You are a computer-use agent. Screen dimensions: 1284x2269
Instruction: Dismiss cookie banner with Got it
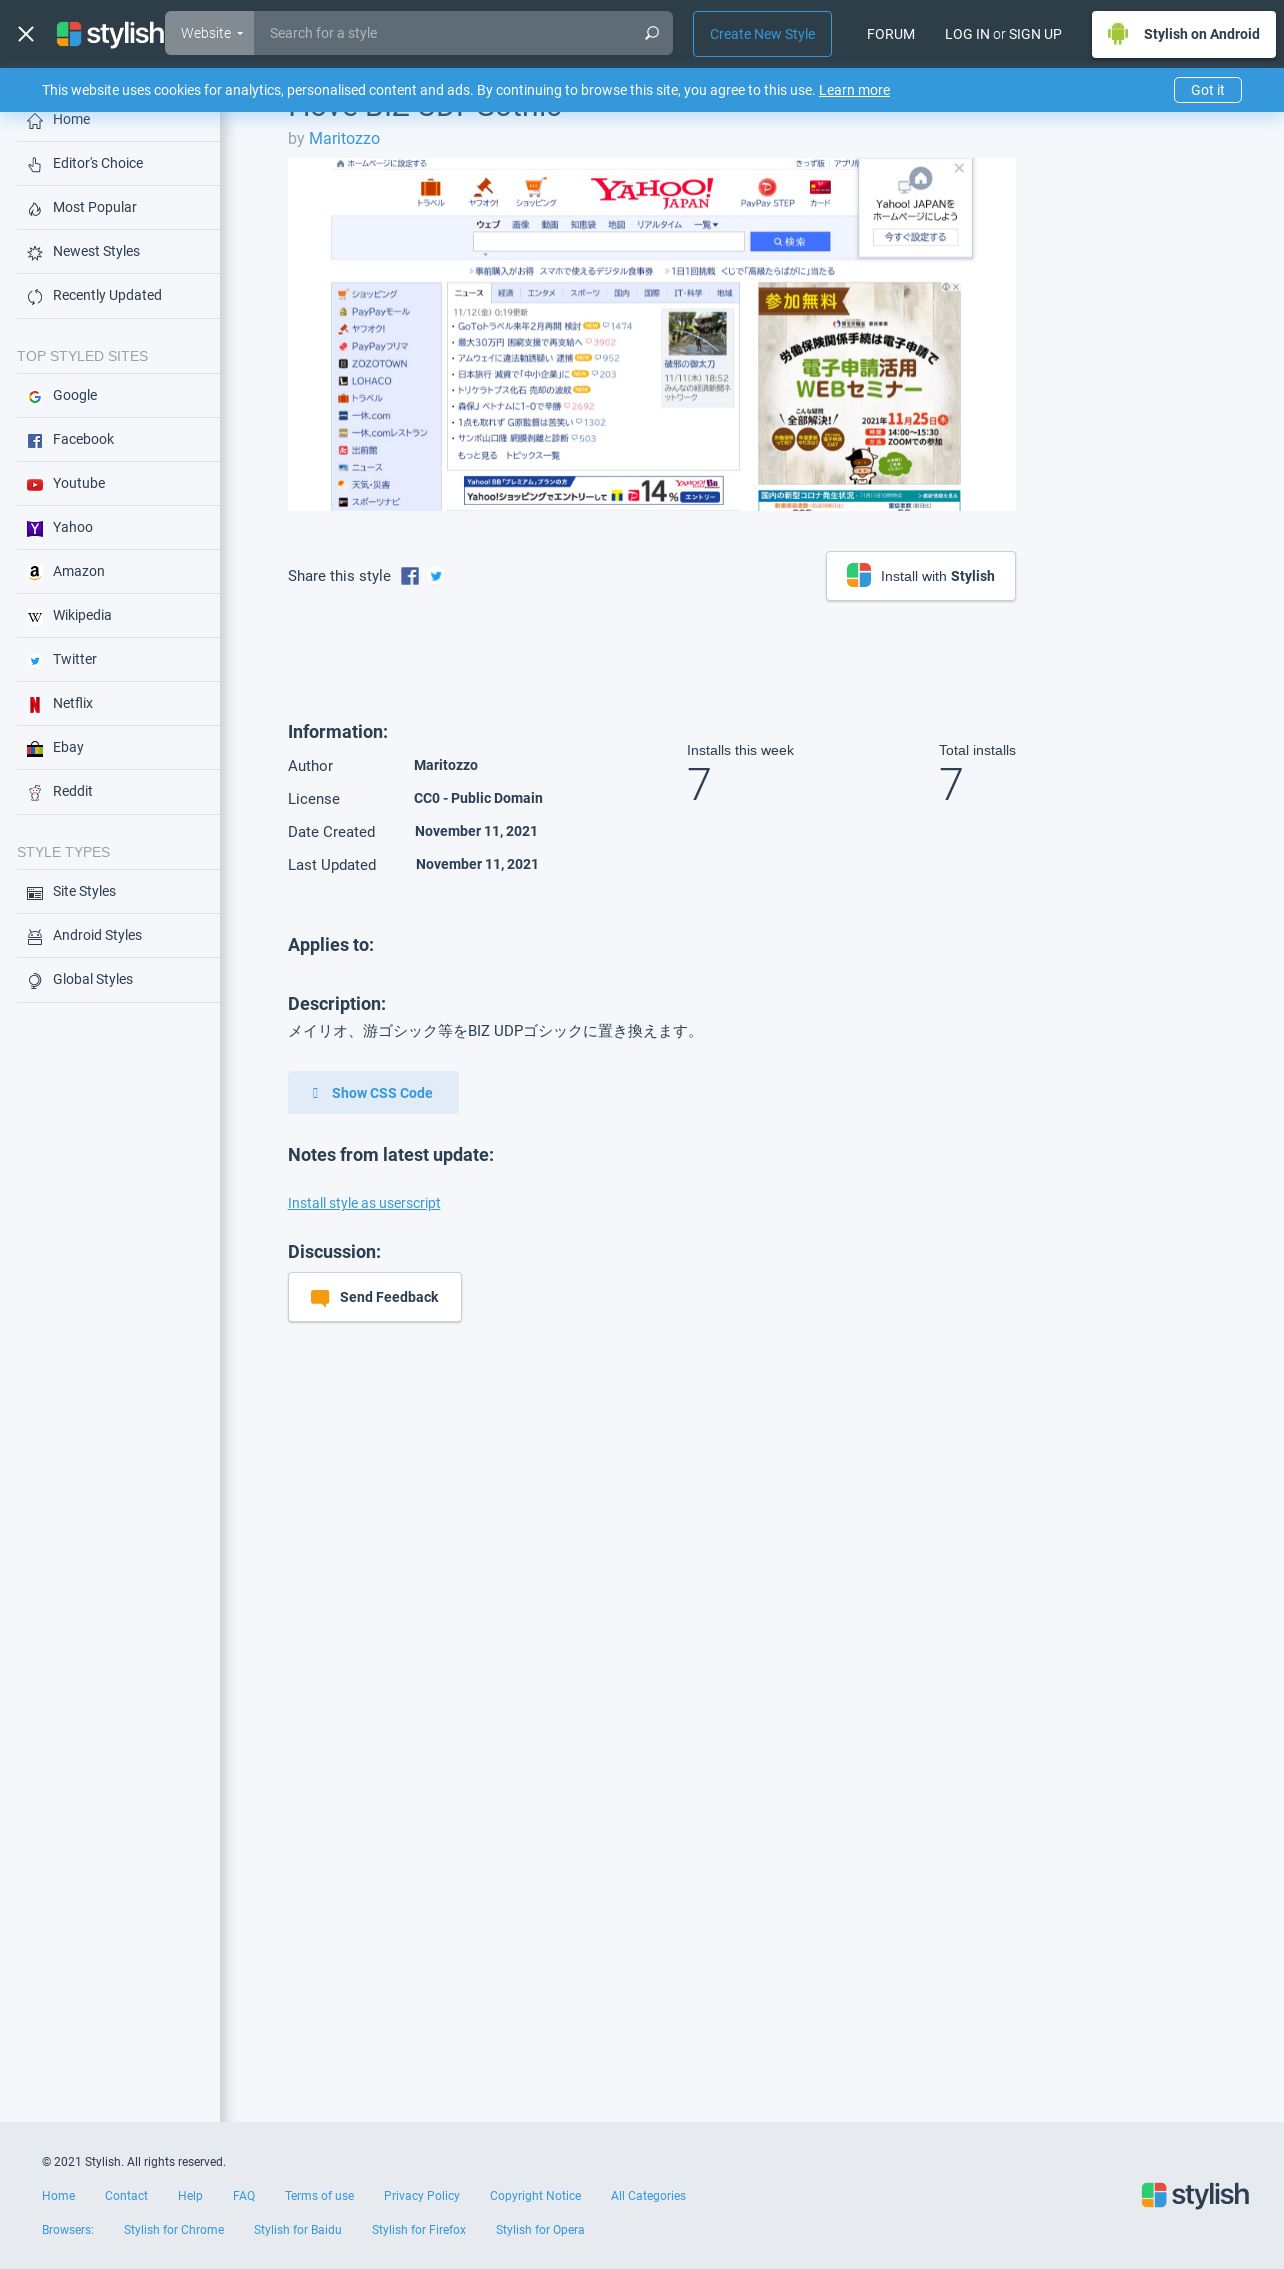(1207, 90)
